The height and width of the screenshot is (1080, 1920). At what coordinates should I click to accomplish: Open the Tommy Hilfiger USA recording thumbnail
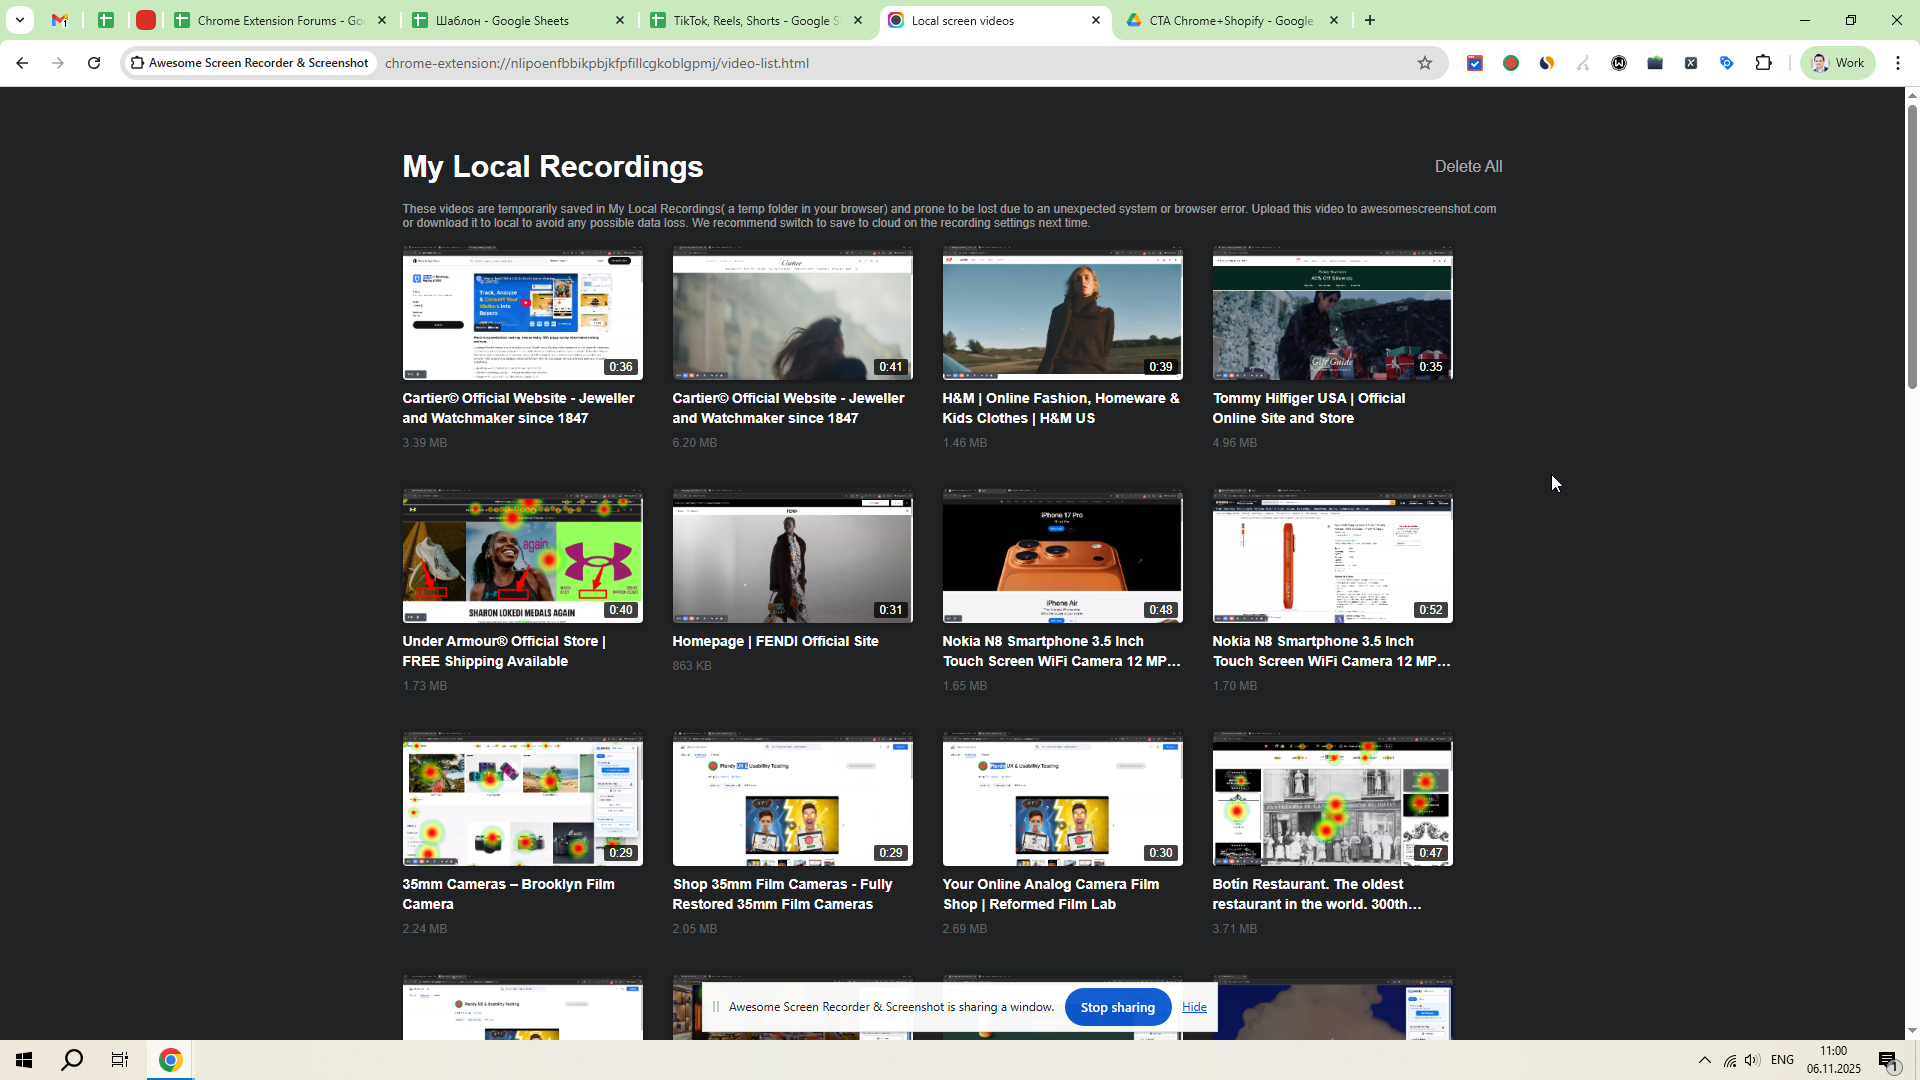coord(1332,314)
